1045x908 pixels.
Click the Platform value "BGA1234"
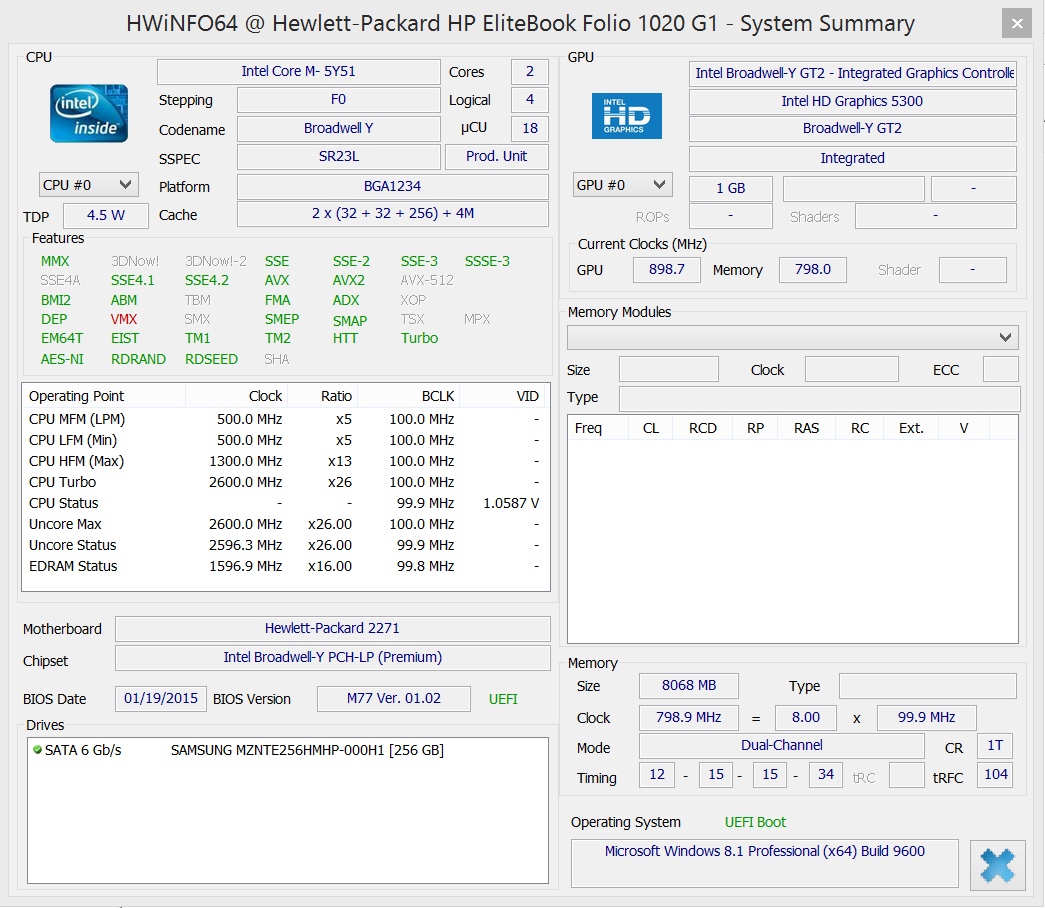click(x=393, y=187)
